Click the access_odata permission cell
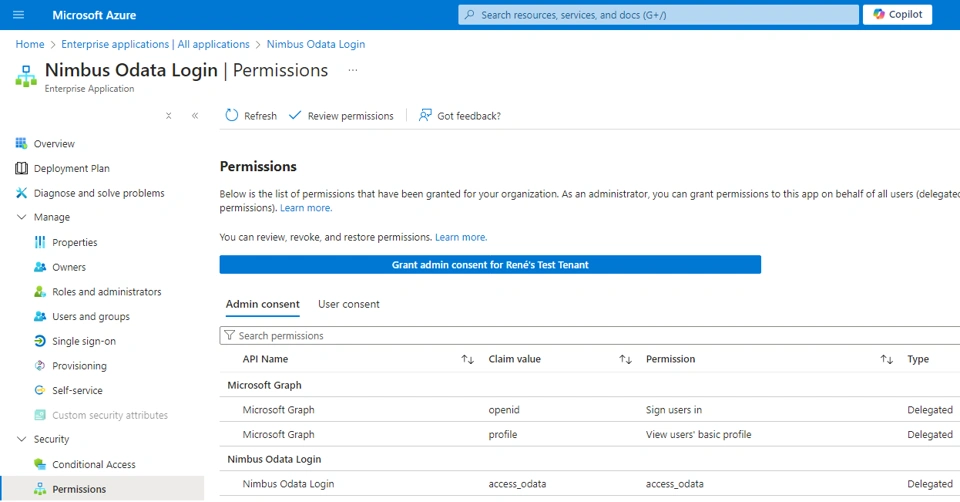The height and width of the screenshot is (502, 960). coord(675,484)
